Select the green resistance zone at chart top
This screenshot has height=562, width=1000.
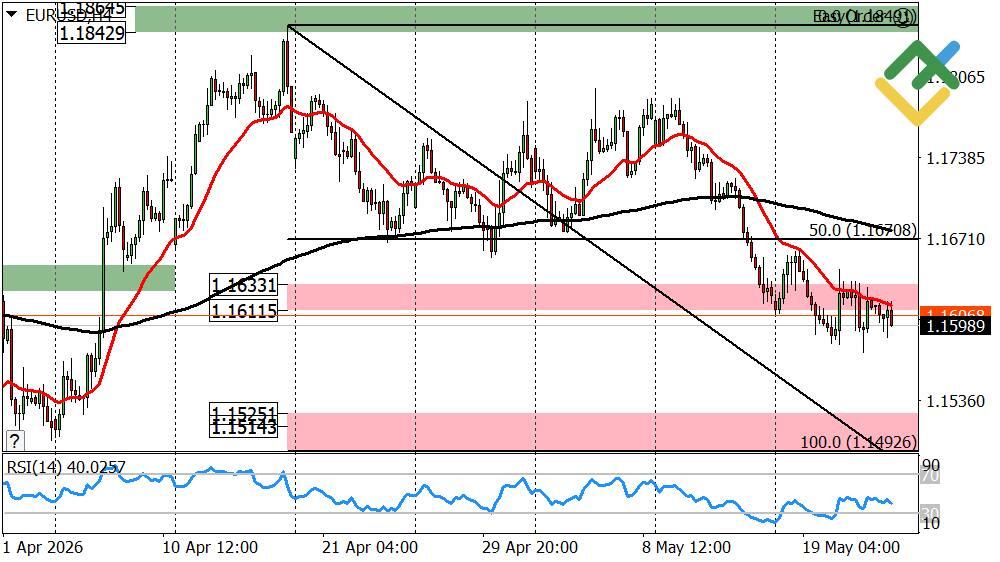coord(526,18)
